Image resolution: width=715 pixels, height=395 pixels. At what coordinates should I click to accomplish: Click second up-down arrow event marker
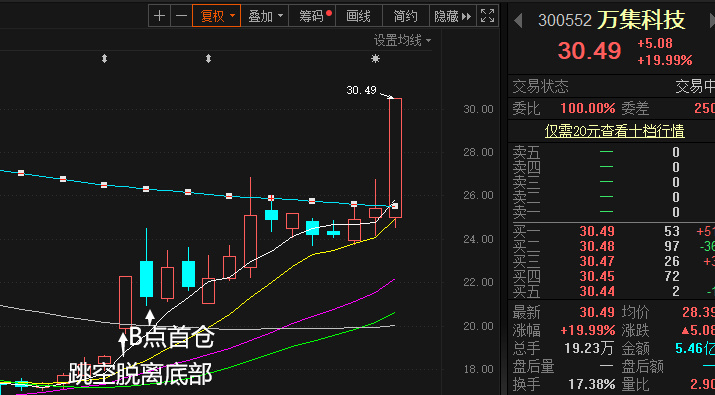[208, 58]
